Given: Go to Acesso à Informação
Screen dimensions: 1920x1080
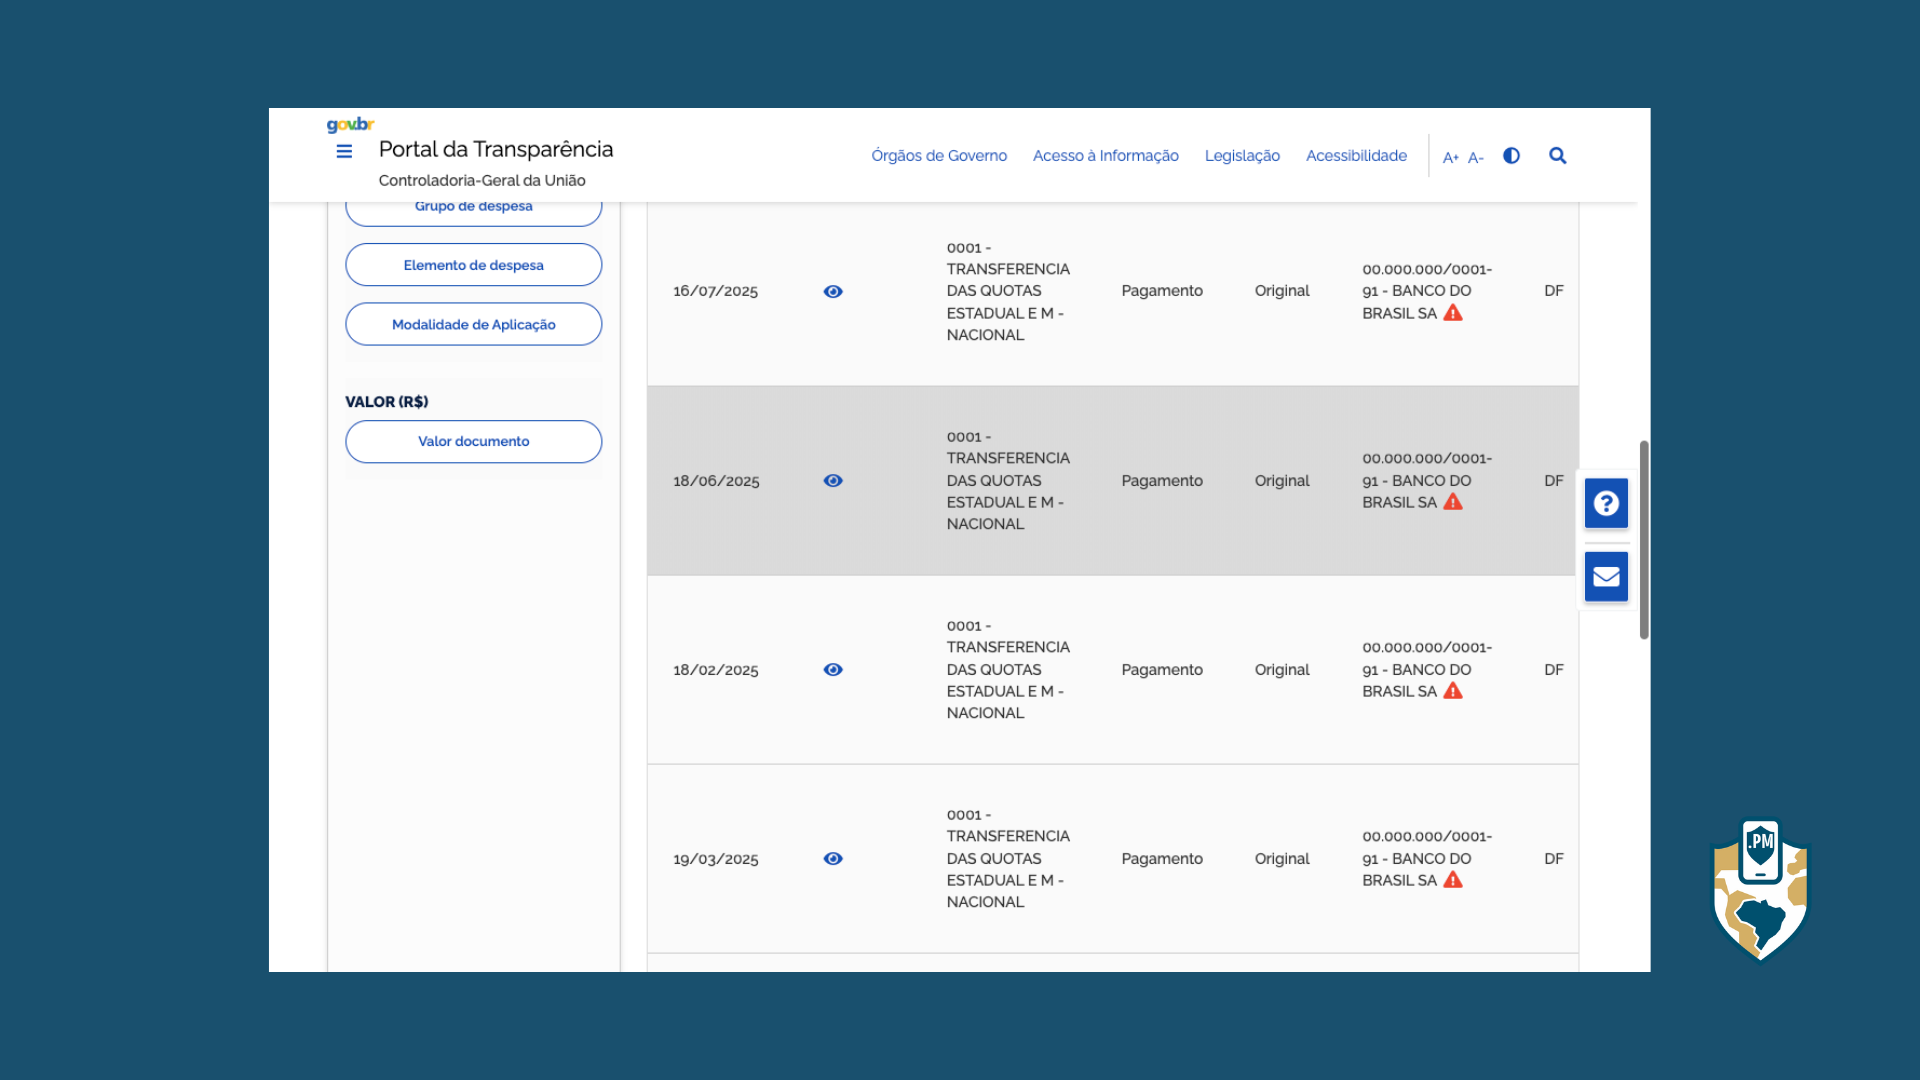Looking at the screenshot, I should (x=1105, y=155).
